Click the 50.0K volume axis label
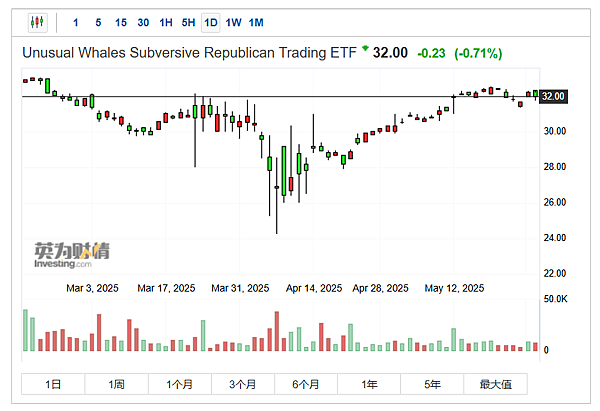600x411 pixels. click(555, 299)
